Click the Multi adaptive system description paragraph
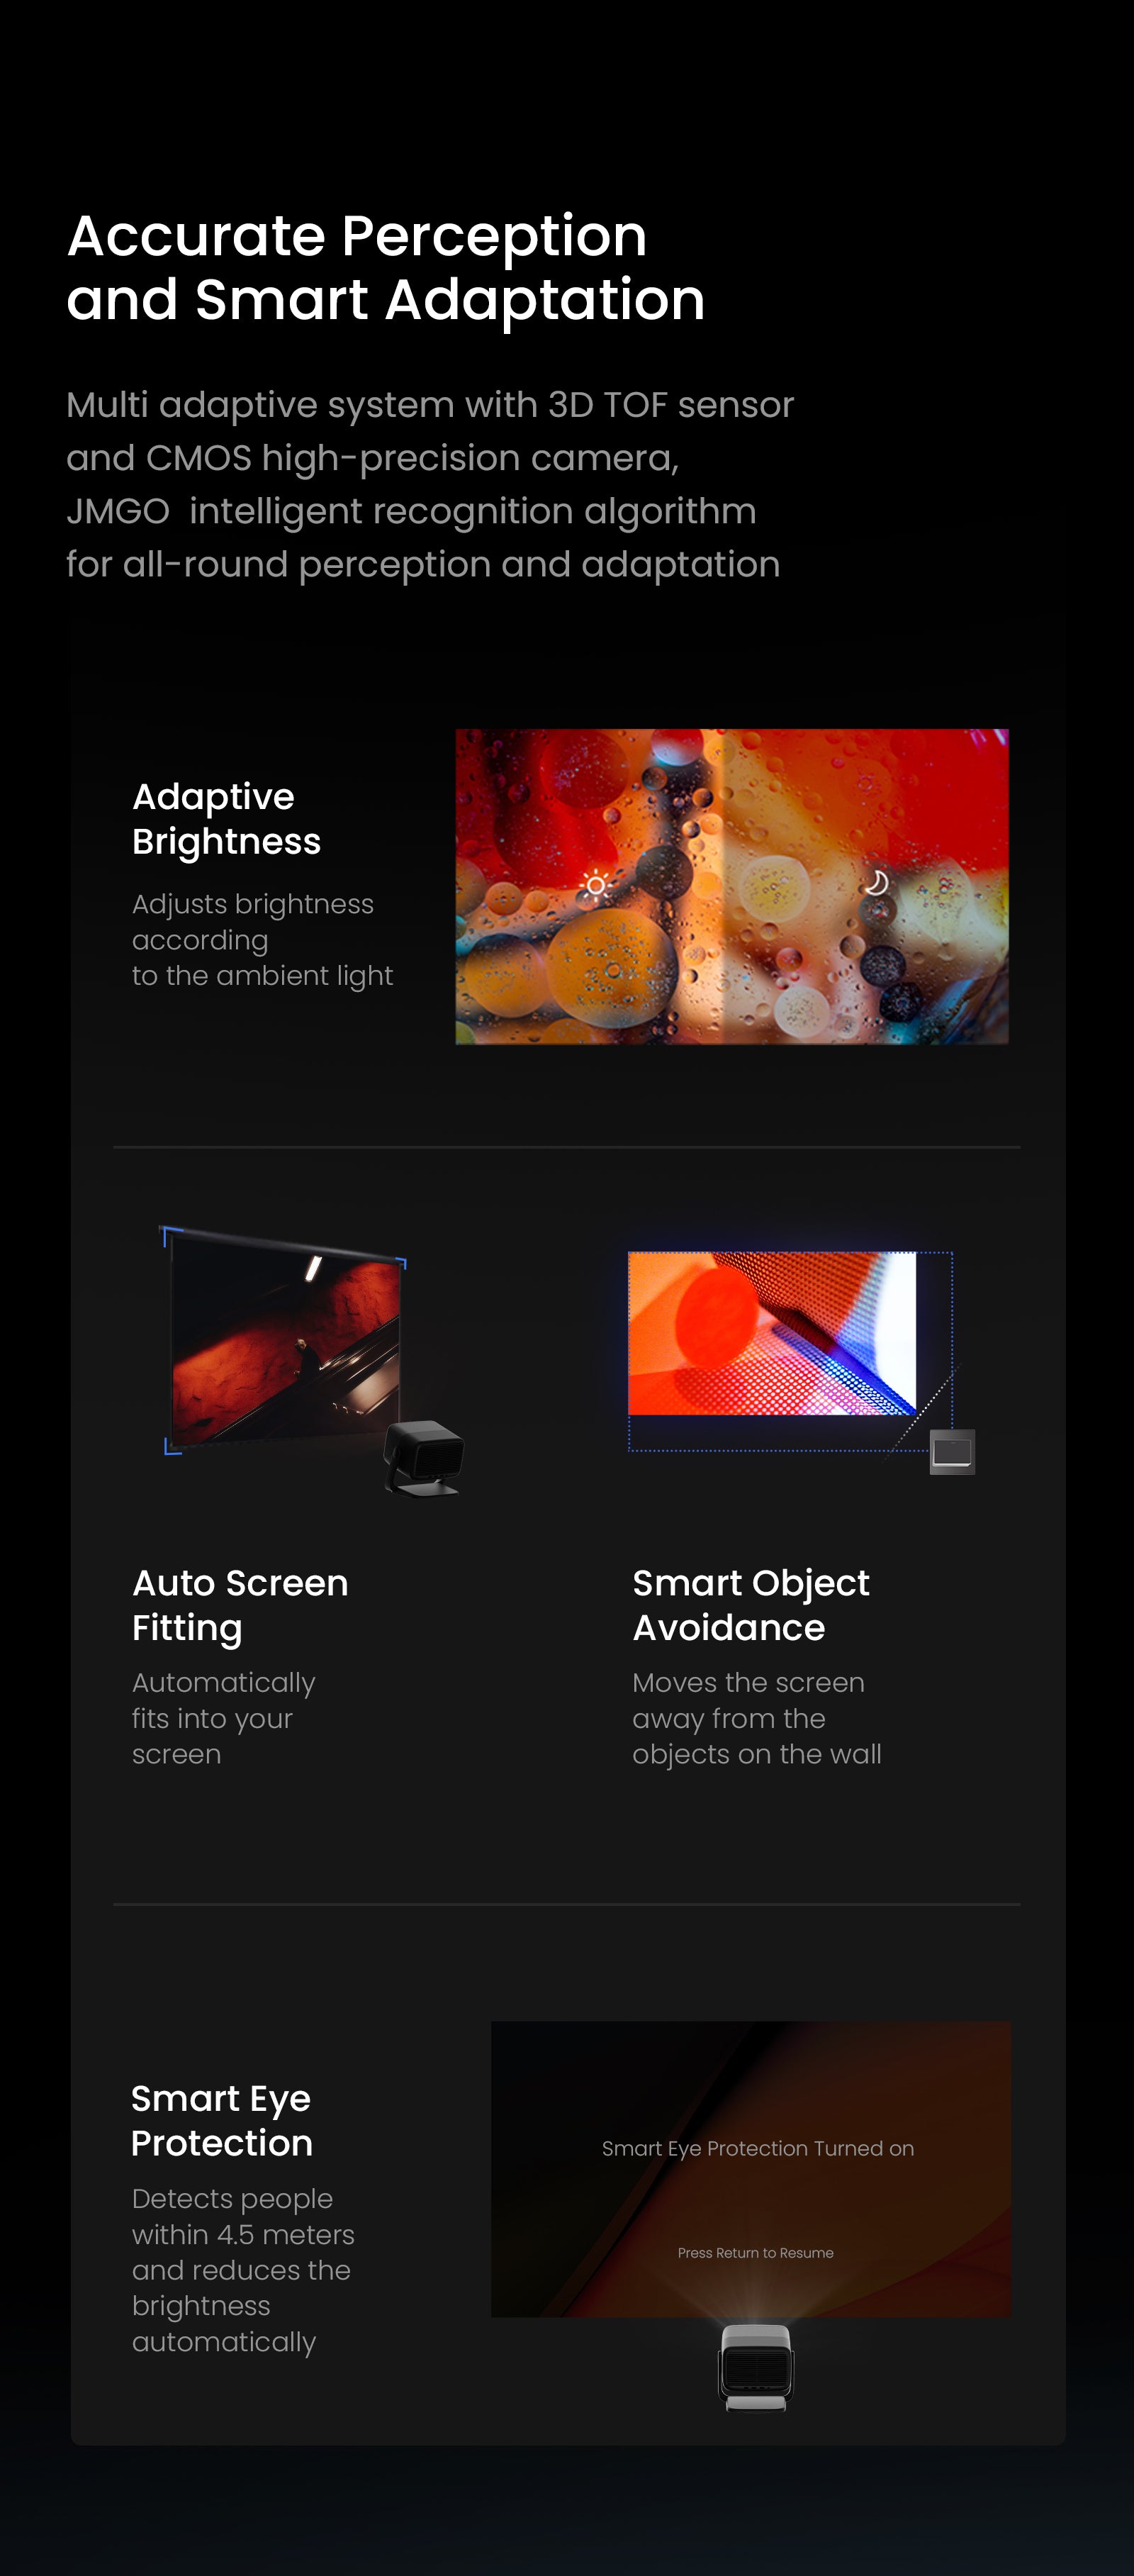 pyautogui.click(x=430, y=484)
